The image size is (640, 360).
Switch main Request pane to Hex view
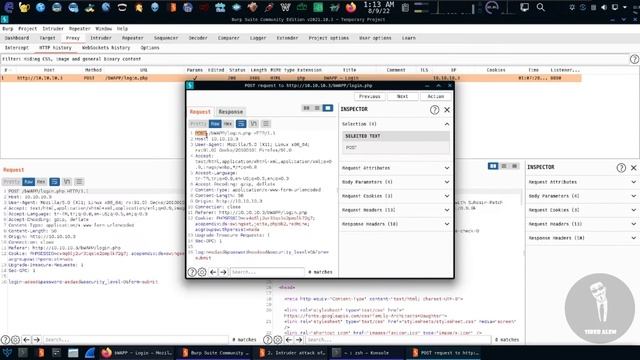[41, 182]
